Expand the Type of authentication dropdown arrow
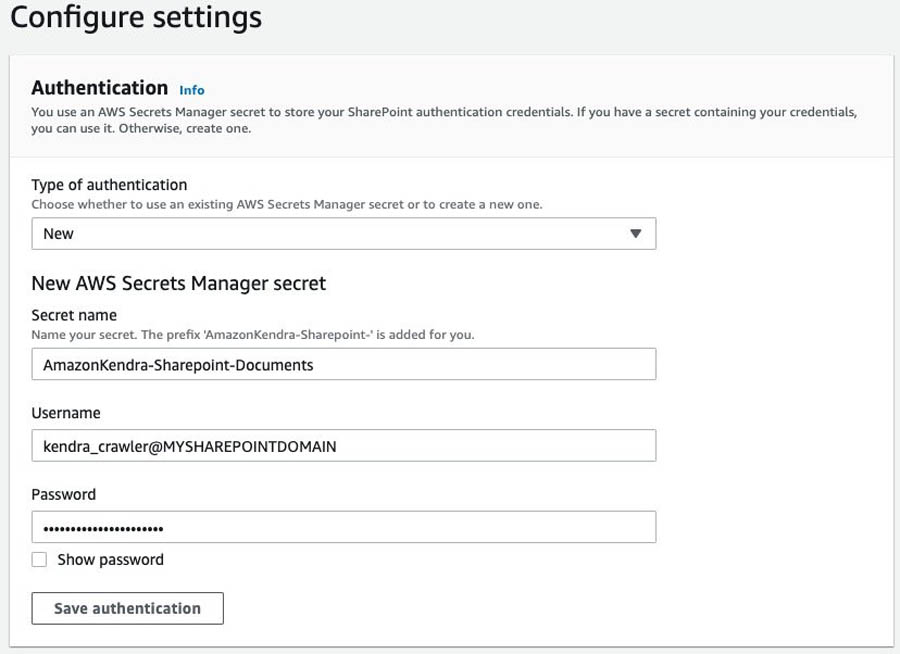This screenshot has height=654, width=900. (635, 234)
